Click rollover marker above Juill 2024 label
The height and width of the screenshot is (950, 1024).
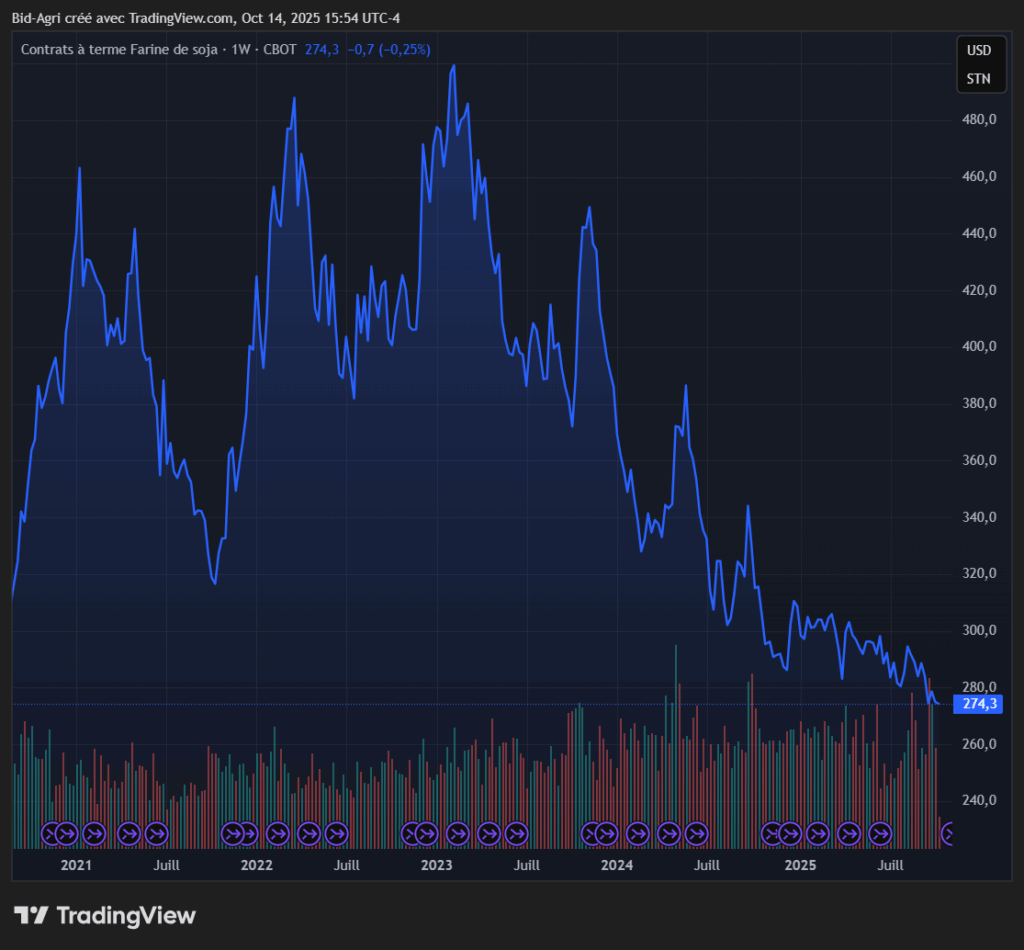[x=696, y=832]
